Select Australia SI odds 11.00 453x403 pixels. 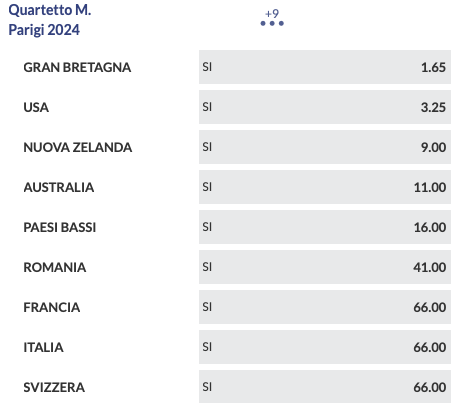tap(325, 187)
